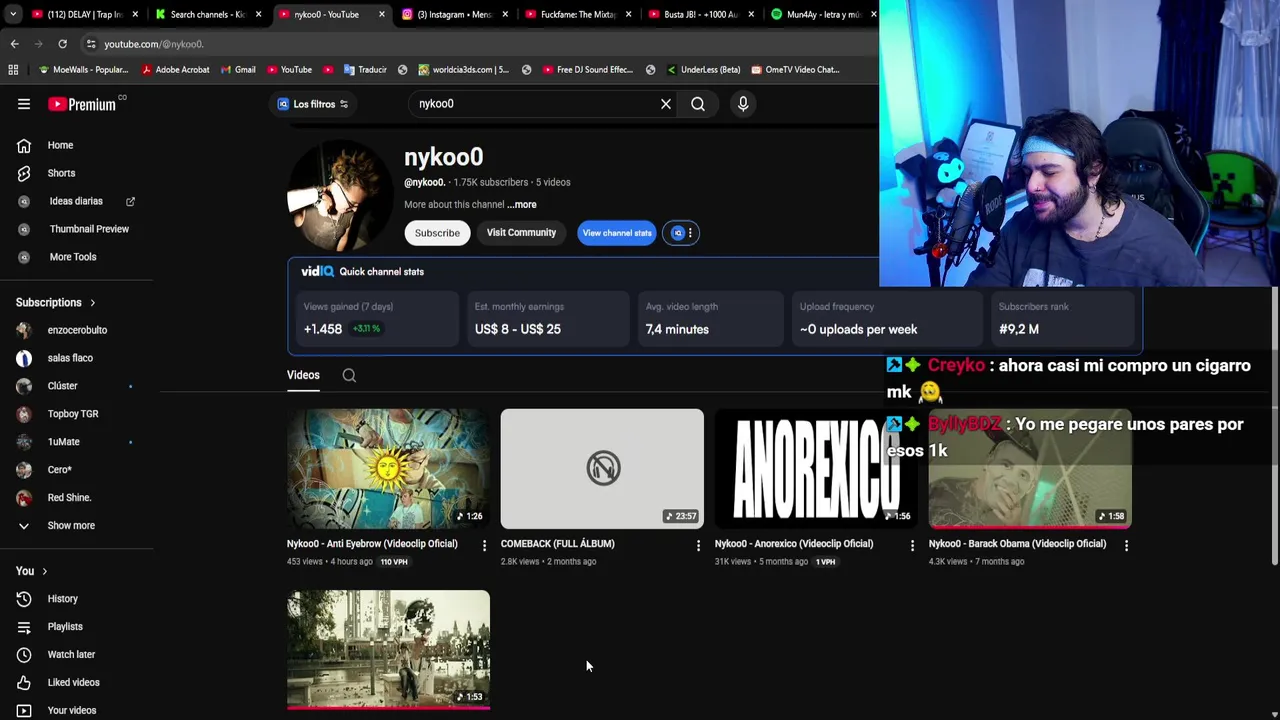Open more options for Barack Obama video
This screenshot has height=720, width=1280.
tap(1126, 546)
